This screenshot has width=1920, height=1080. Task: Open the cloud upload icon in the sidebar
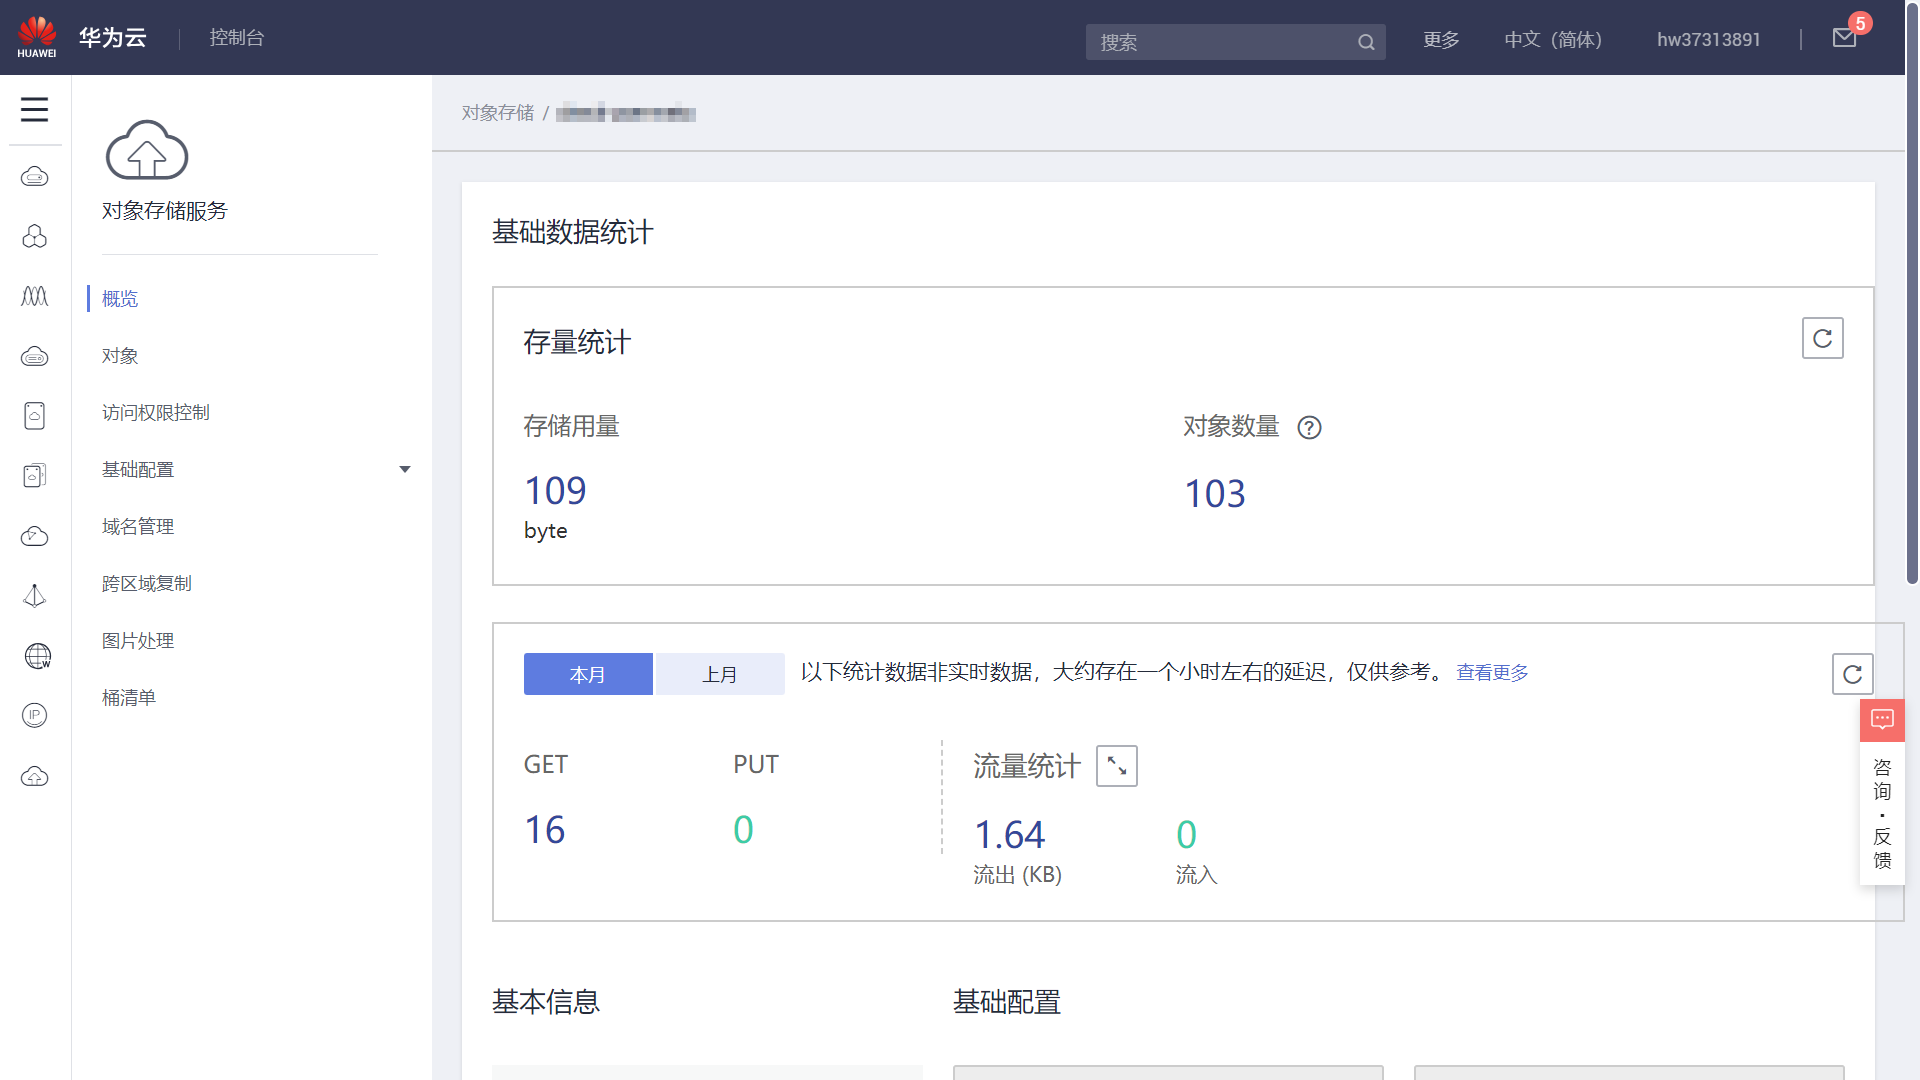pyautogui.click(x=35, y=776)
